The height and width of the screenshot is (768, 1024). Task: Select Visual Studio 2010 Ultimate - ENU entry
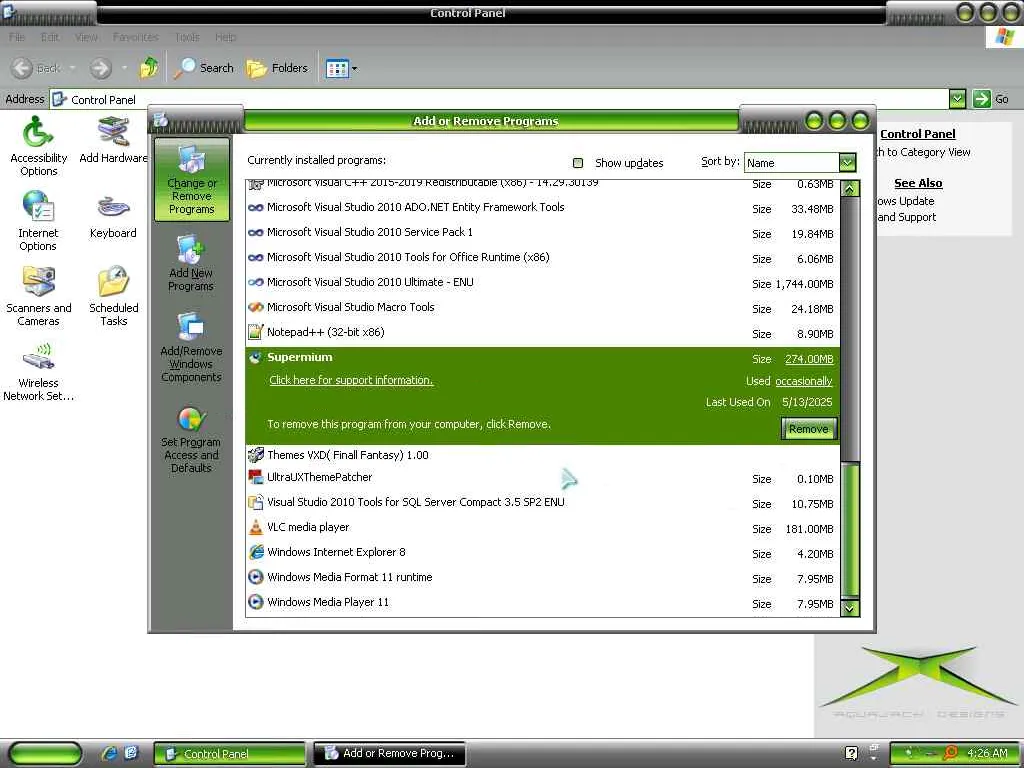[543, 283]
